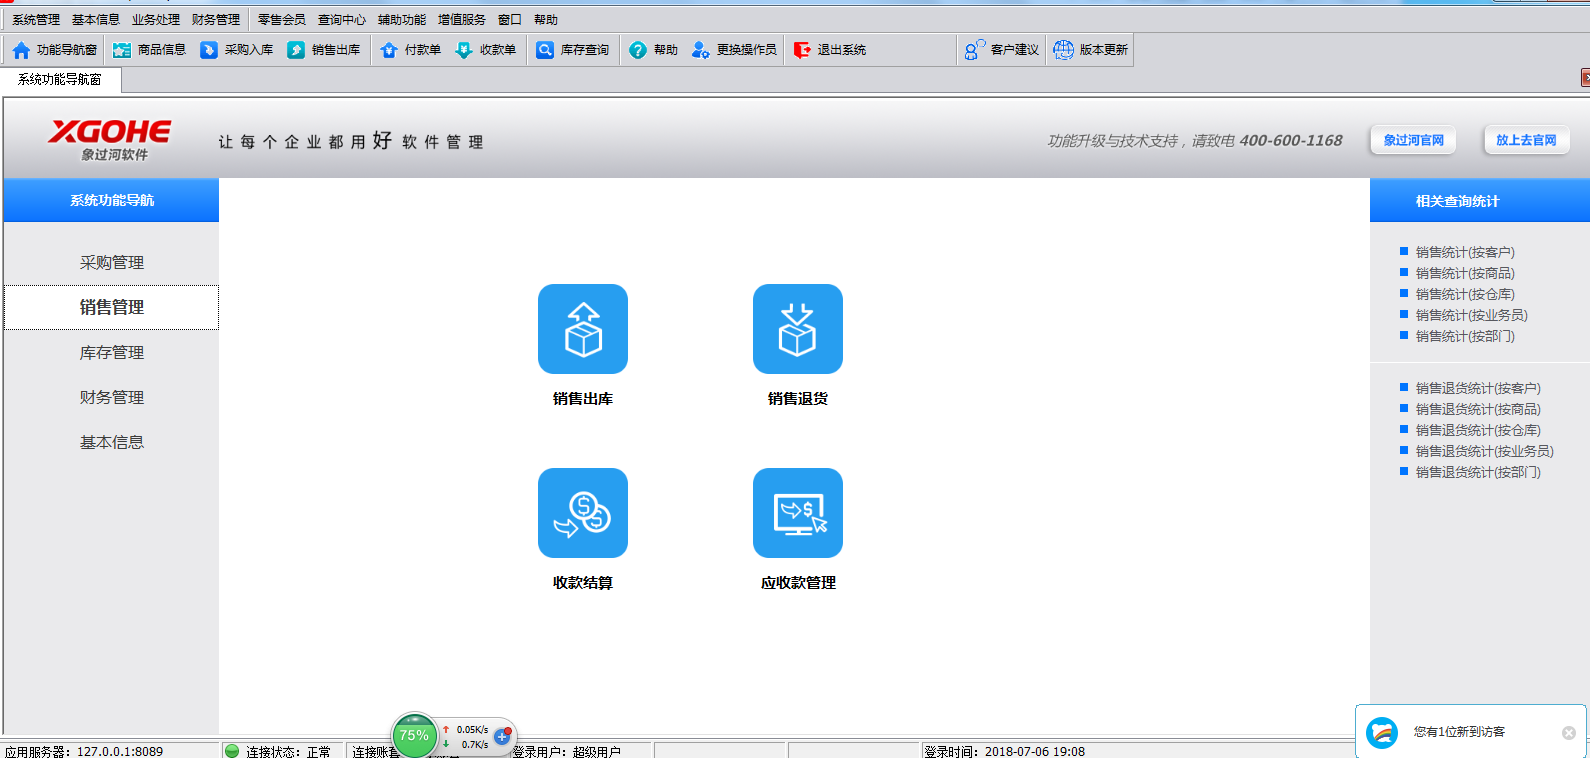Open 销售统计(按客户) report link
Image resolution: width=1590 pixels, height=758 pixels.
click(1465, 253)
